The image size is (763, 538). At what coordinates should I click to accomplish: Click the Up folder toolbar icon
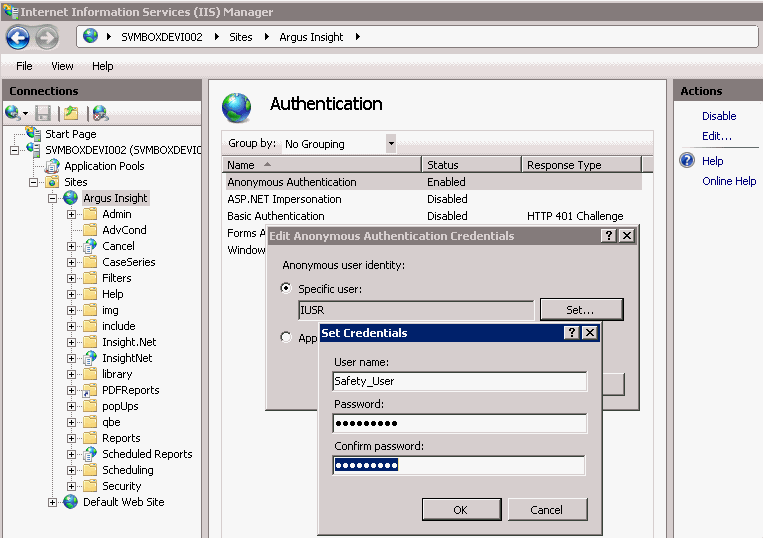71,113
